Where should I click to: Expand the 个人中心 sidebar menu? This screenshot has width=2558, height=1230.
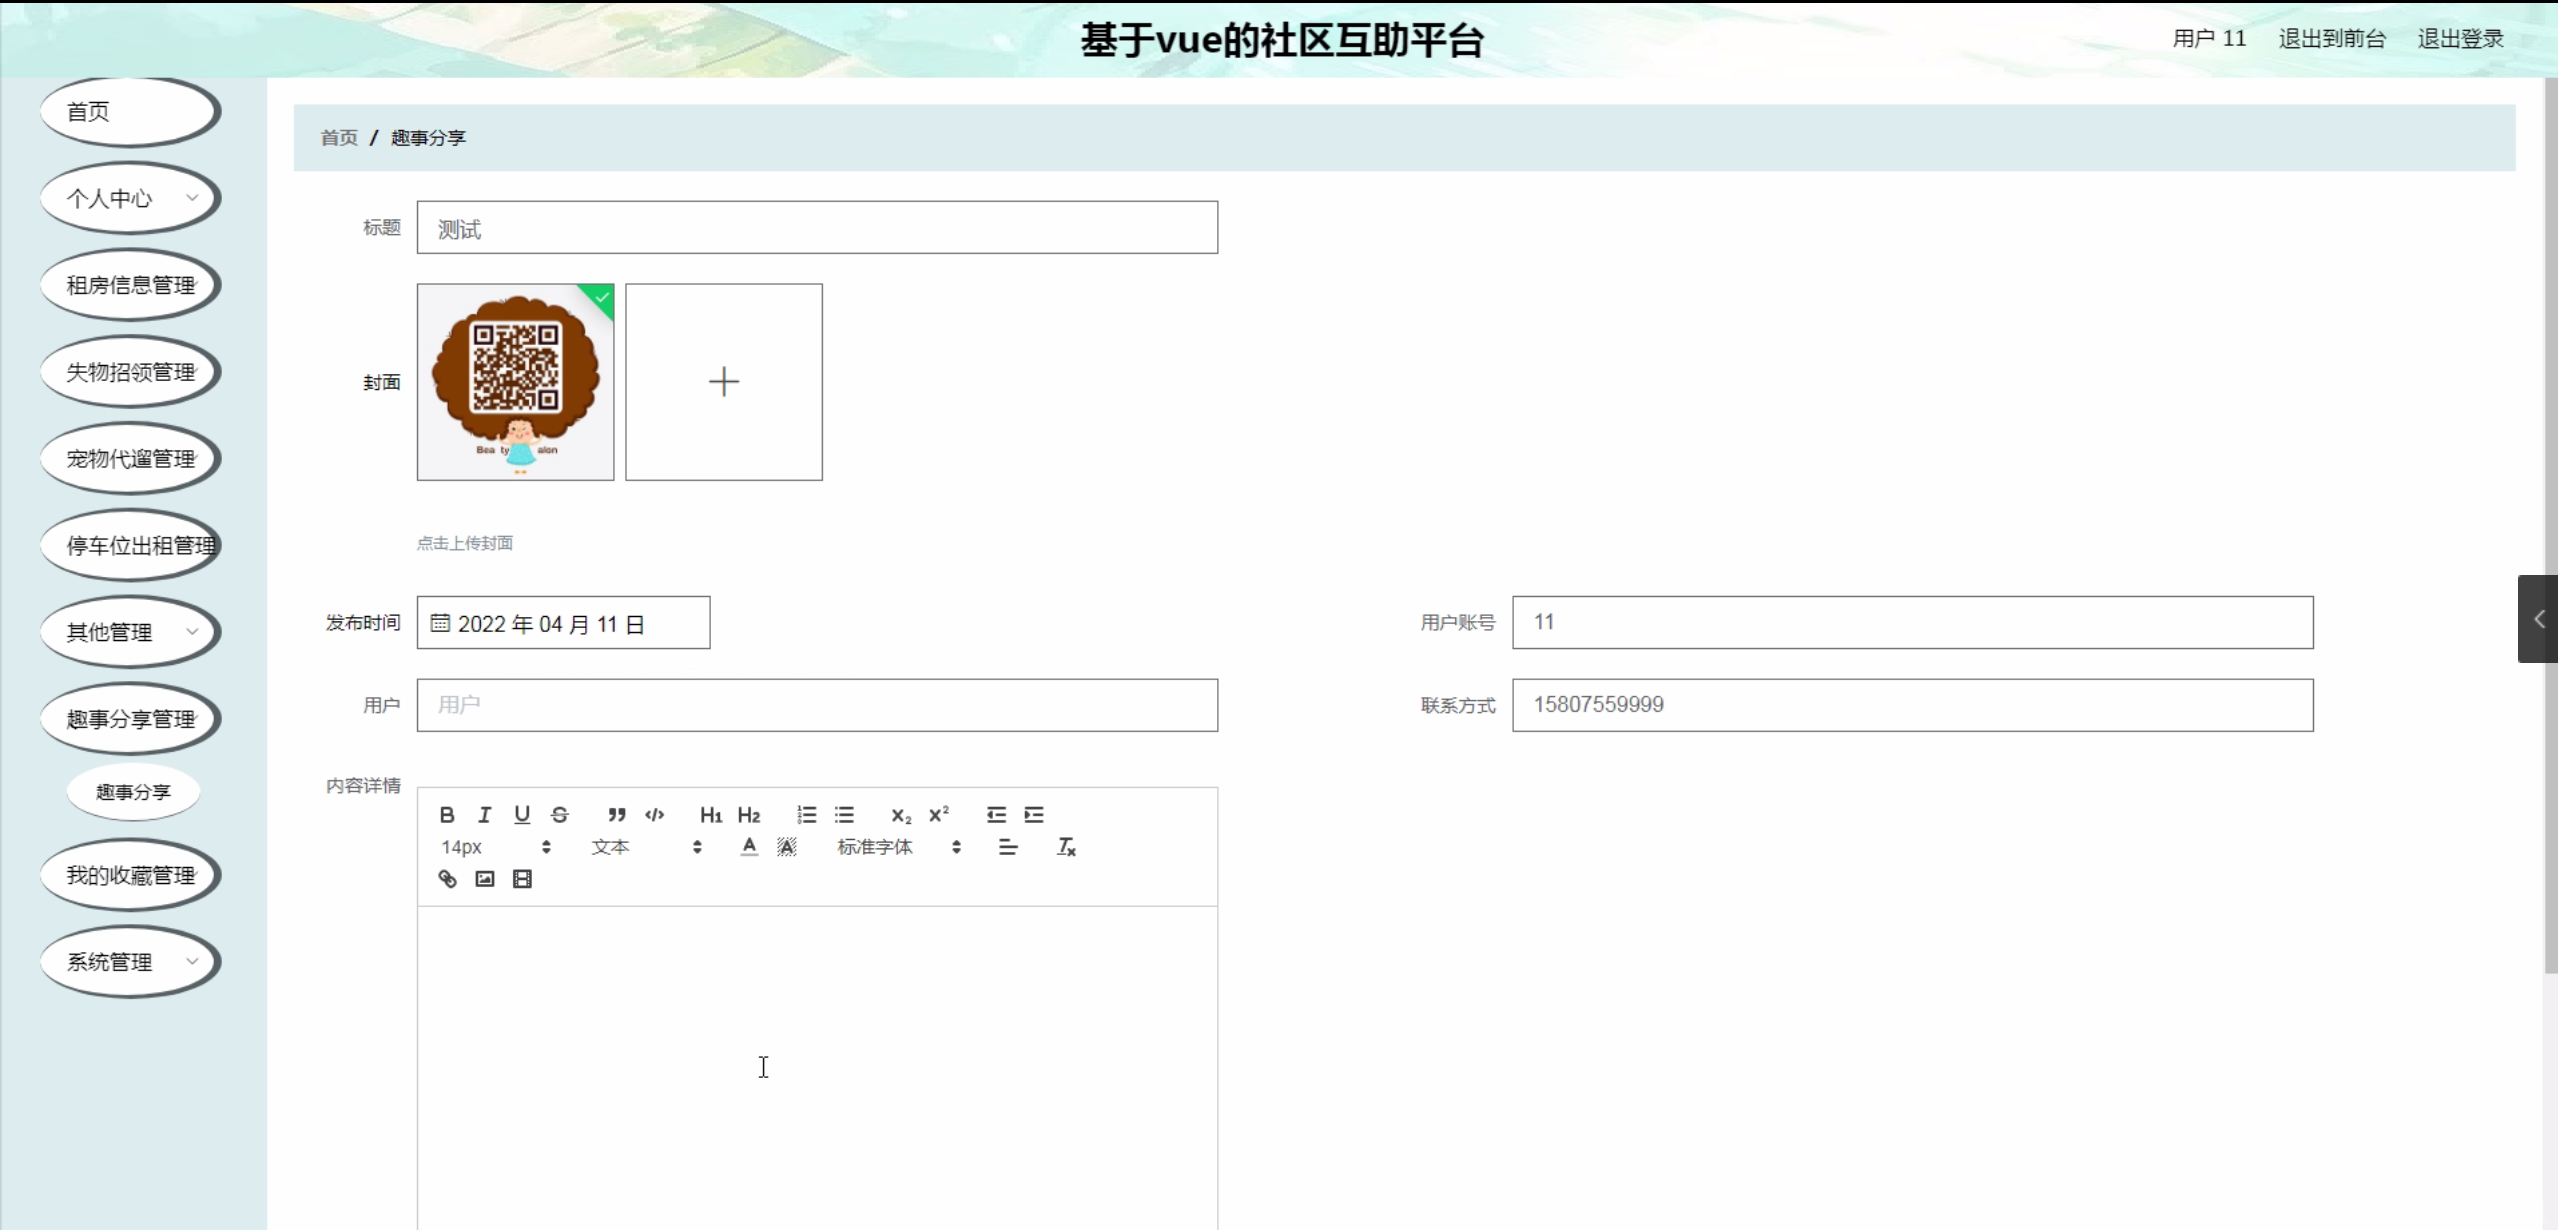pyautogui.click(x=130, y=198)
